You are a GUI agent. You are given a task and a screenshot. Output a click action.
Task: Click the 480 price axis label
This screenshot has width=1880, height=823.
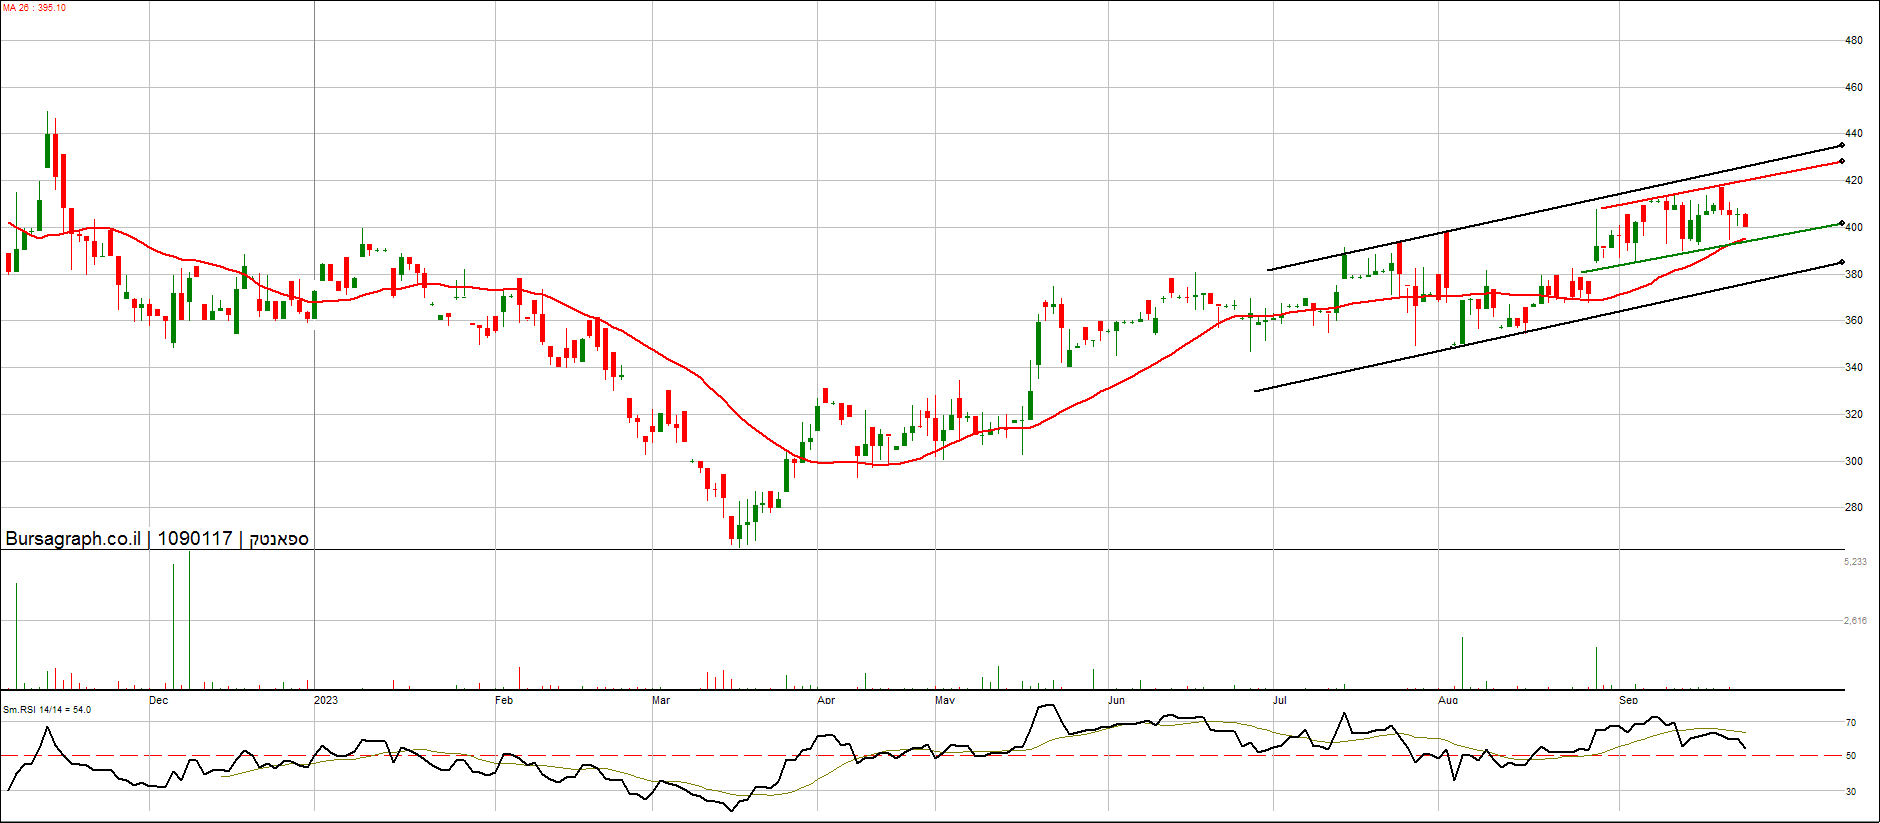[x=1853, y=41]
